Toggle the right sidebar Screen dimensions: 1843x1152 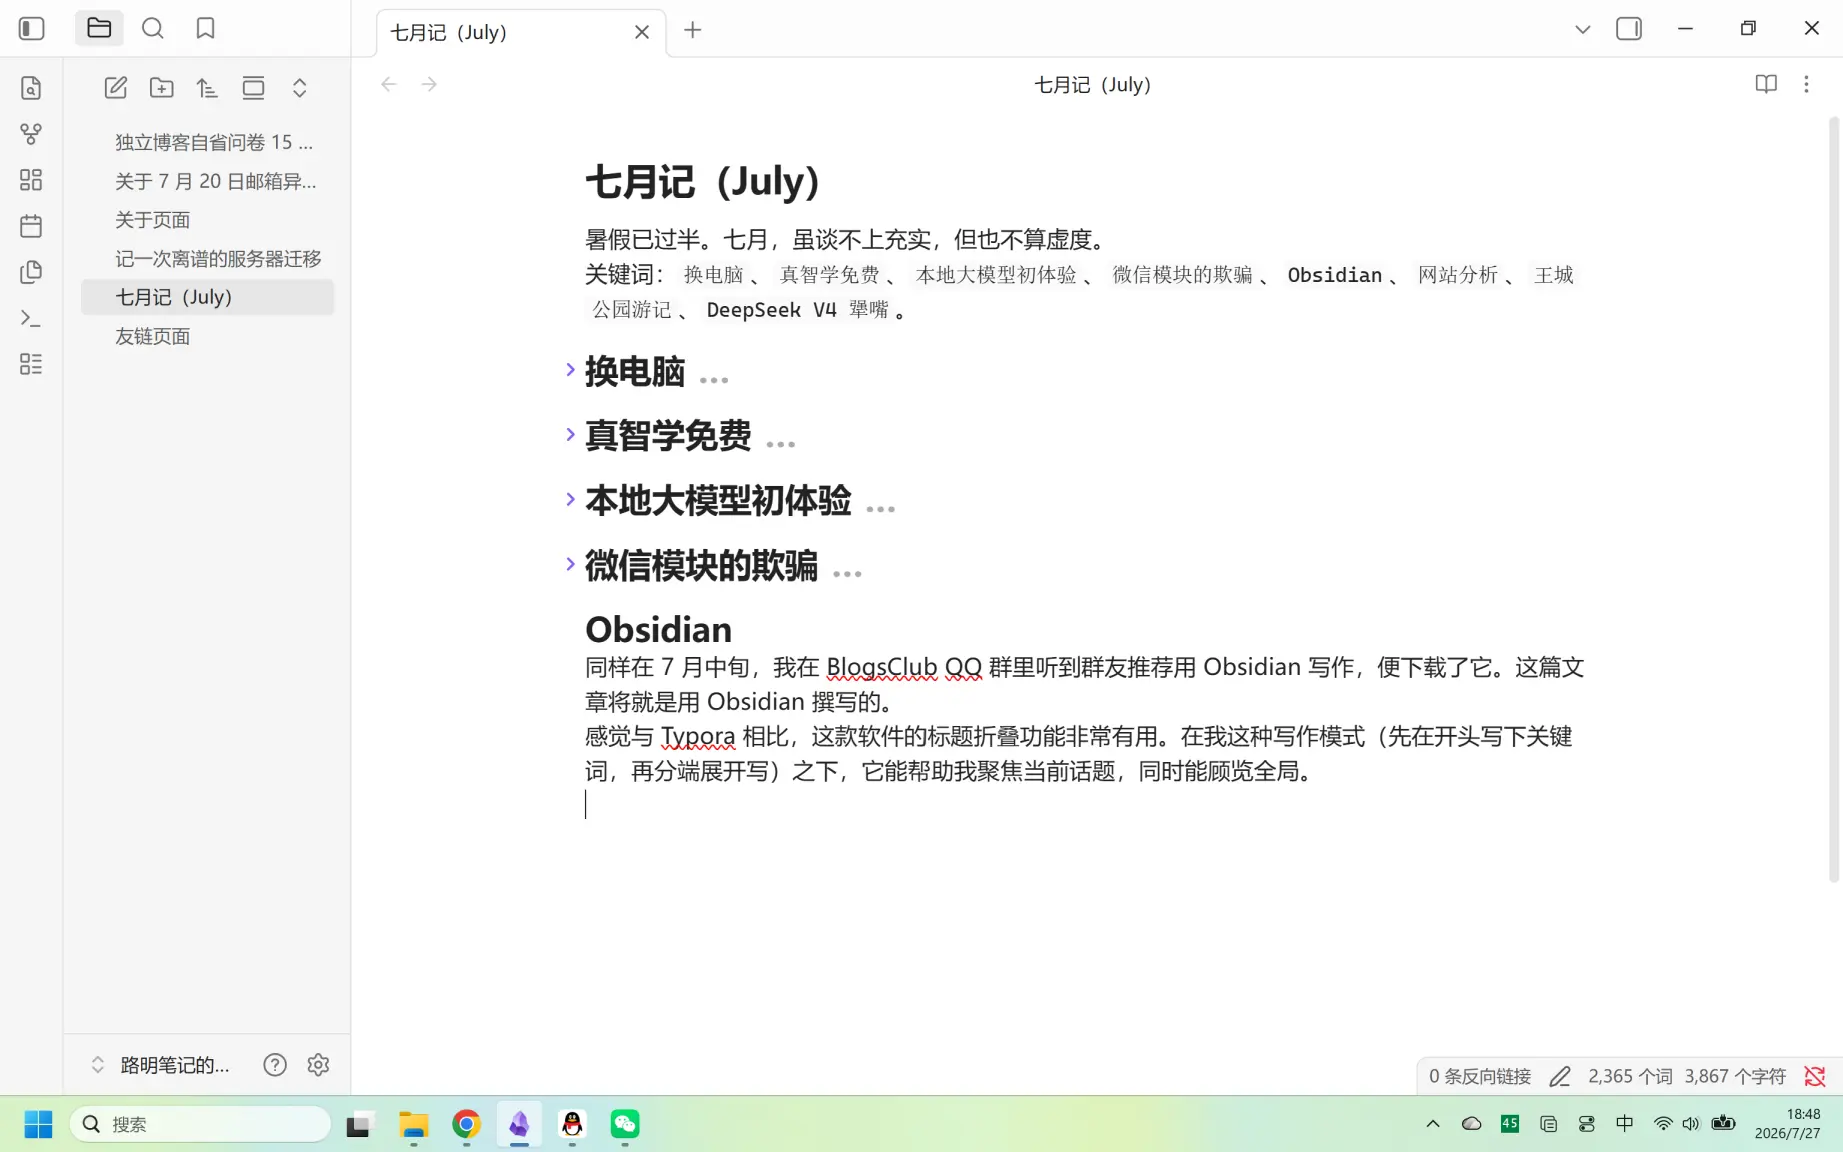pyautogui.click(x=1629, y=29)
